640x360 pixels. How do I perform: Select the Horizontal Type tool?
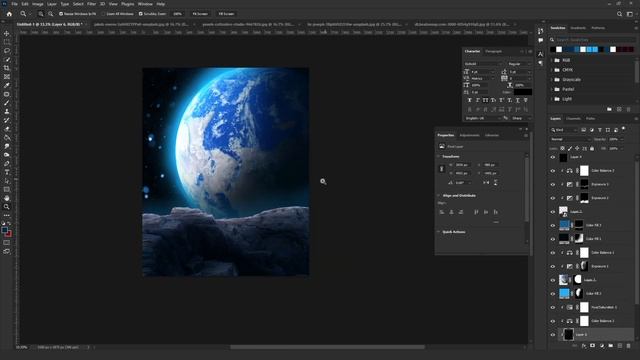7,172
